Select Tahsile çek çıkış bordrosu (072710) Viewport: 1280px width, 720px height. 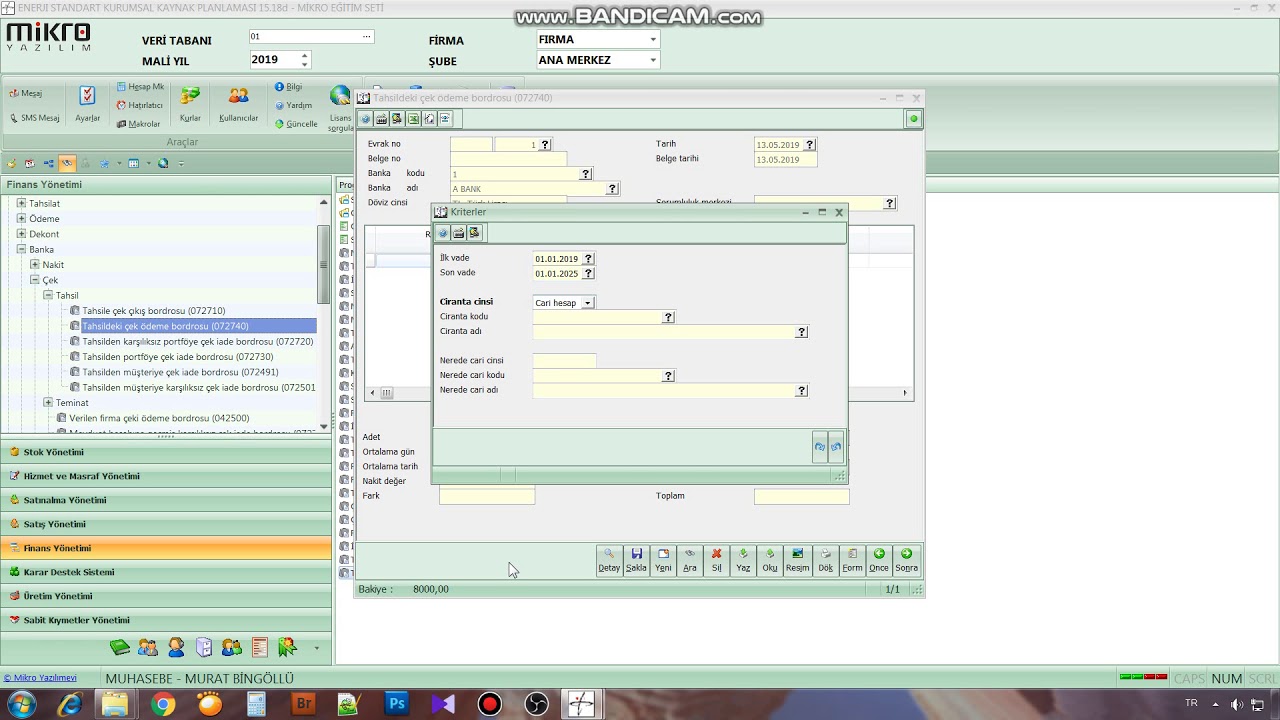tap(153, 311)
